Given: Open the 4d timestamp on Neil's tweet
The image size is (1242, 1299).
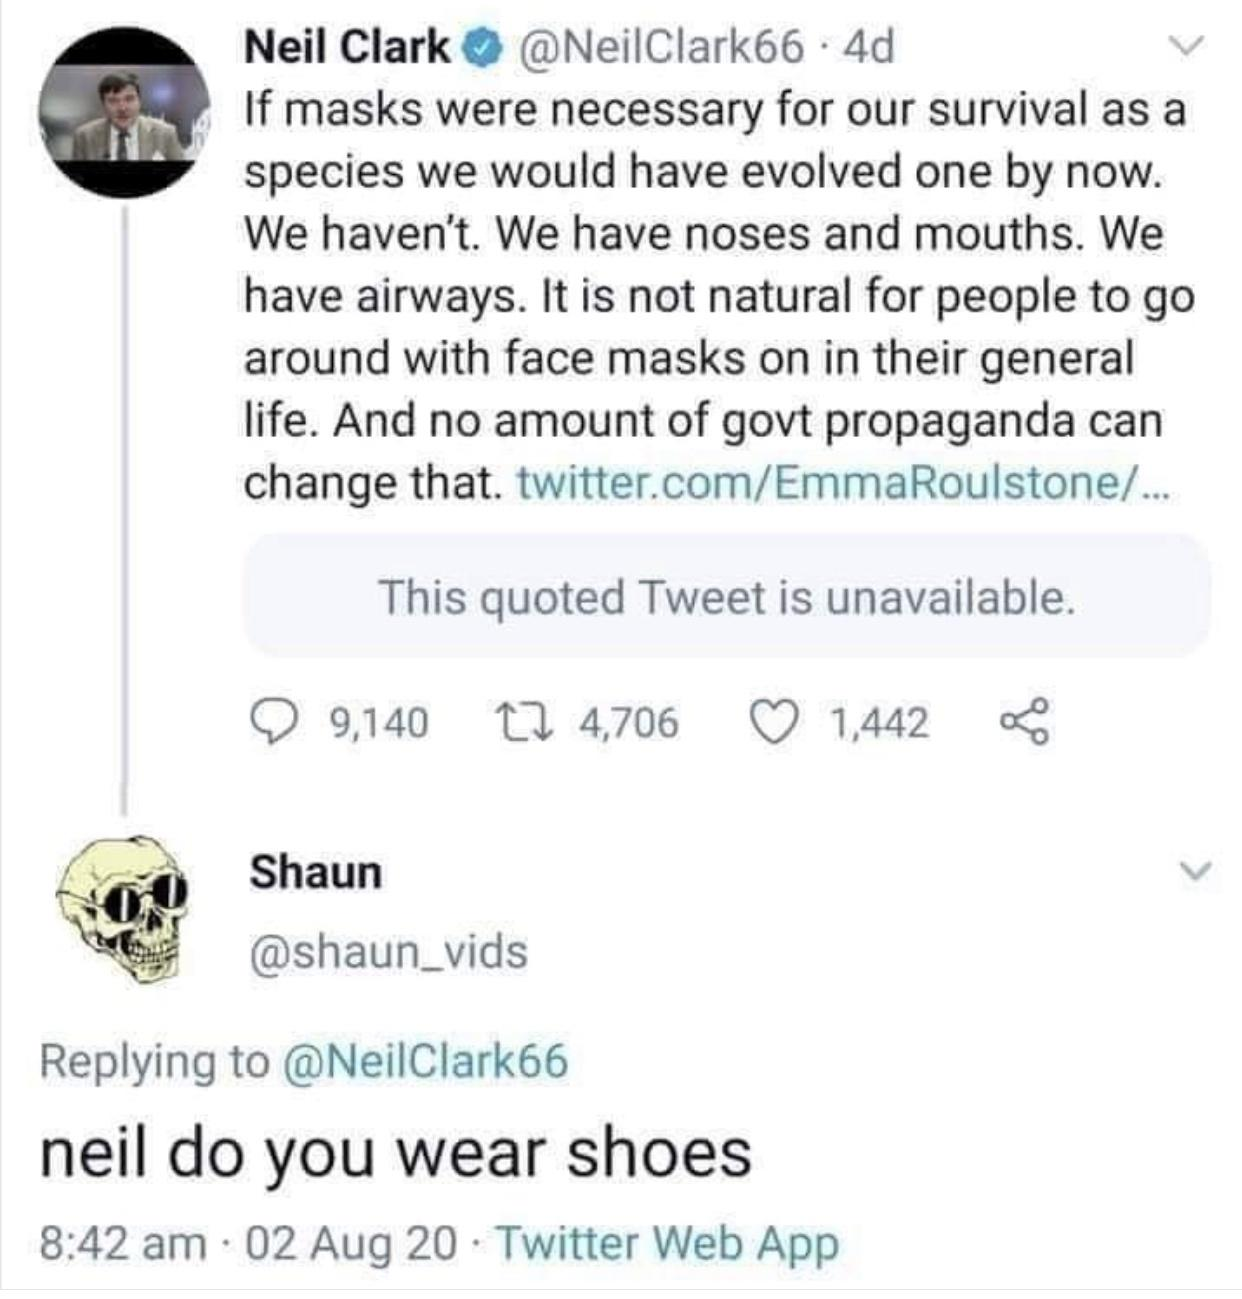Looking at the screenshot, I should click(868, 47).
